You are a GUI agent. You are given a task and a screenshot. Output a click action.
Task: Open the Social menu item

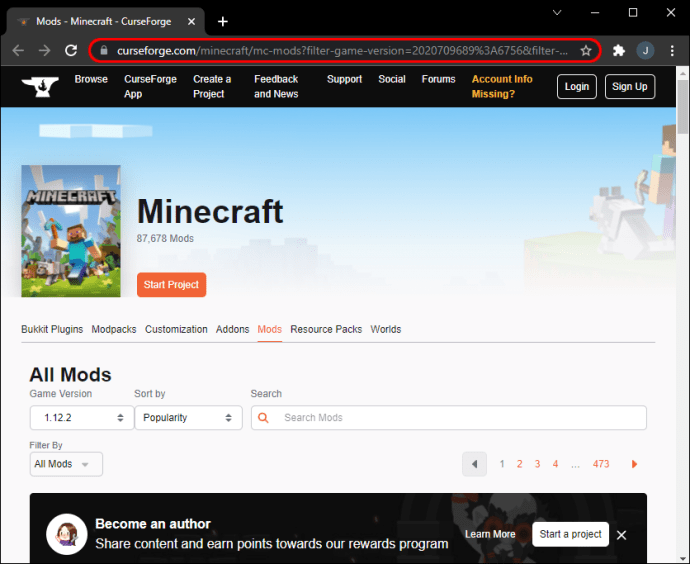click(392, 79)
